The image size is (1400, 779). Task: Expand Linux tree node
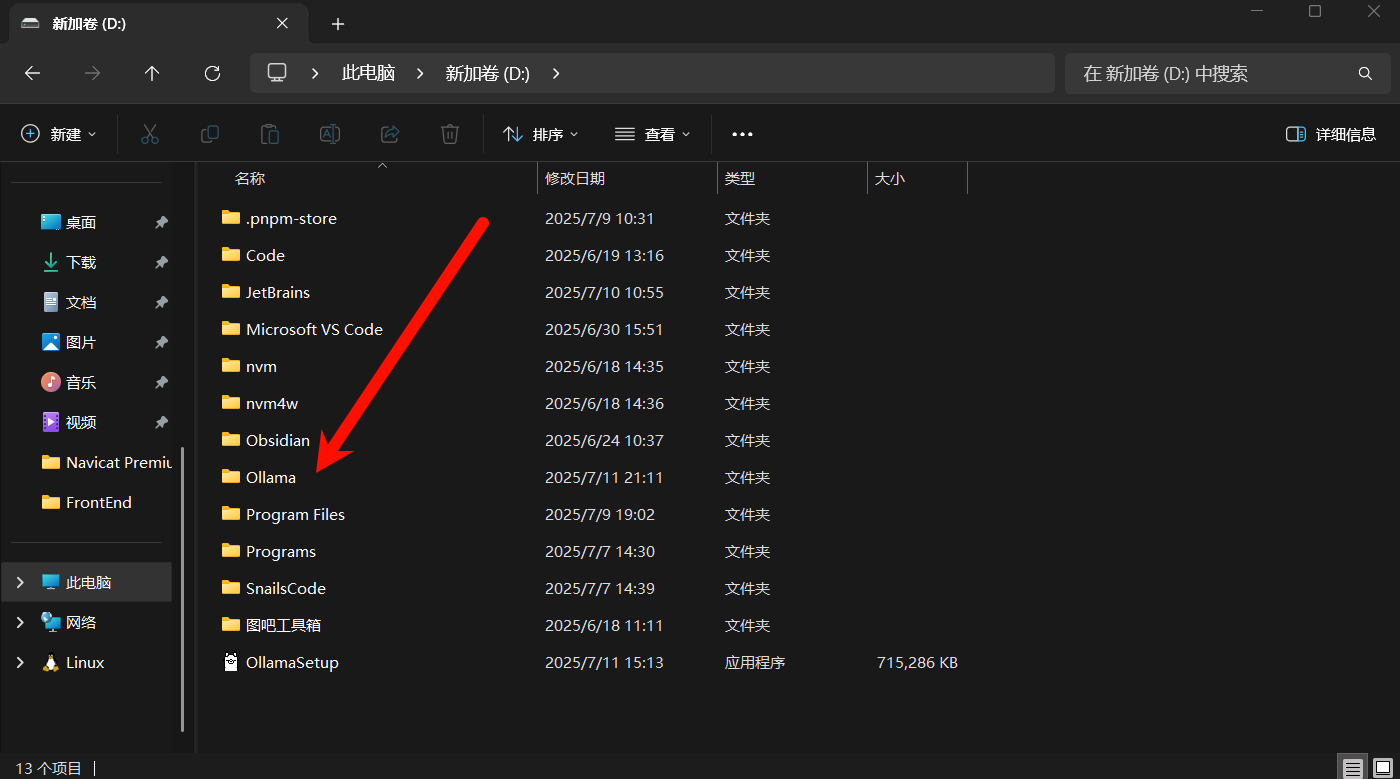click(20, 662)
